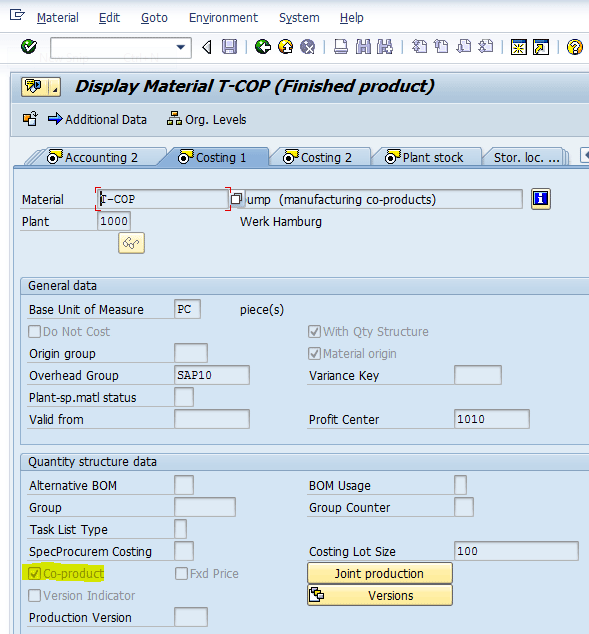Click the green Back arrow icon
Image resolution: width=589 pixels, height=634 pixels.
pyautogui.click(x=263, y=47)
